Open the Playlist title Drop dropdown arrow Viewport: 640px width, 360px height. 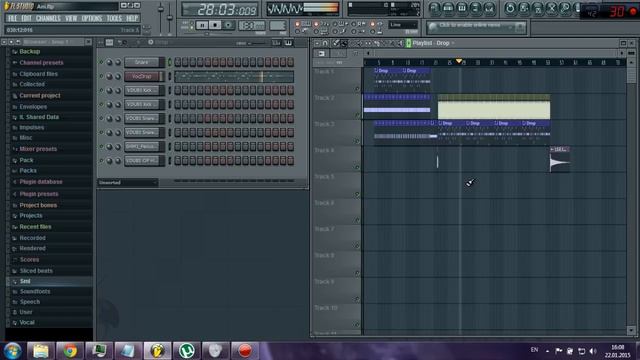coord(453,43)
